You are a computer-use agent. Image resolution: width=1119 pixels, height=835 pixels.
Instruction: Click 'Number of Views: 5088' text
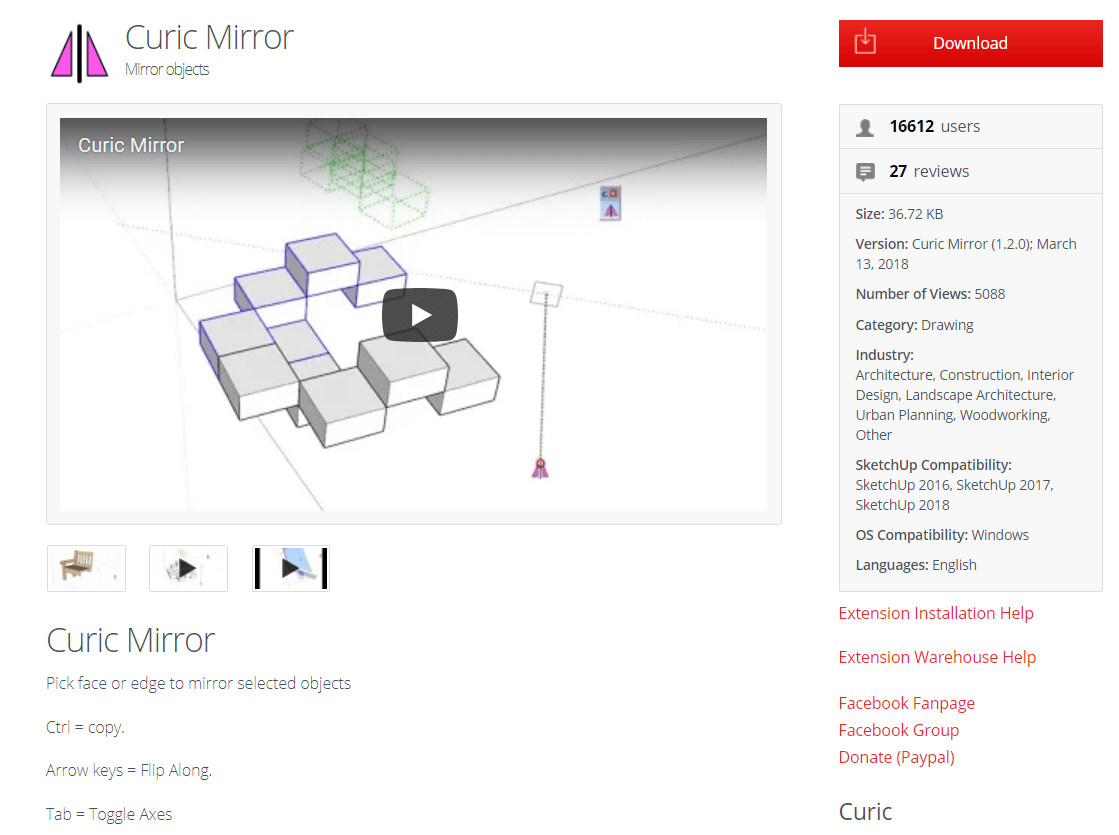pos(931,294)
